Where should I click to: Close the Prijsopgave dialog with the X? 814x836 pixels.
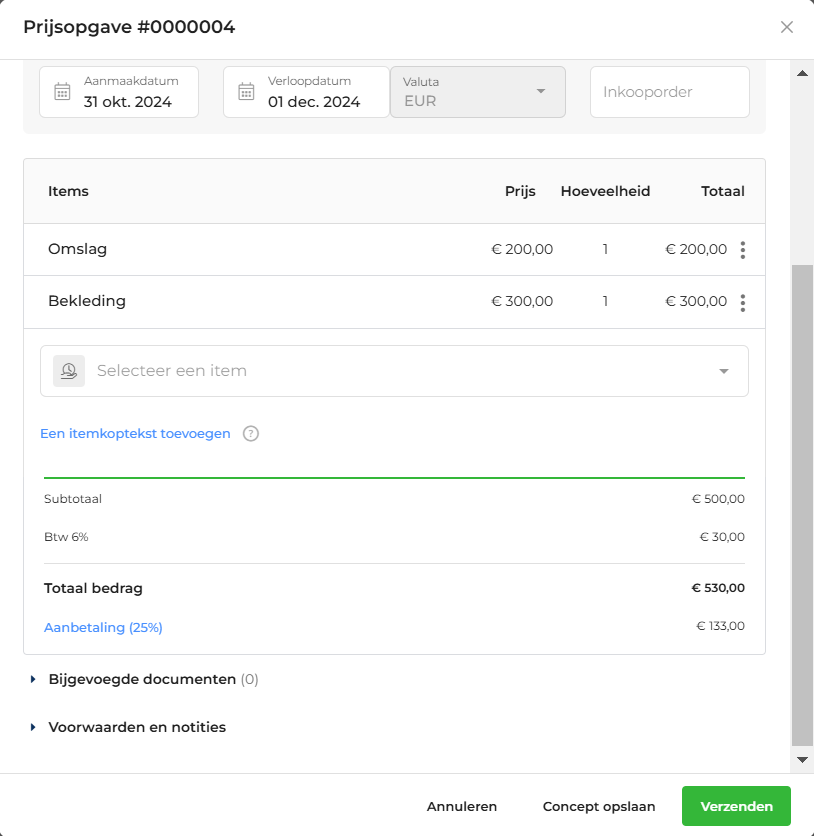tap(786, 27)
